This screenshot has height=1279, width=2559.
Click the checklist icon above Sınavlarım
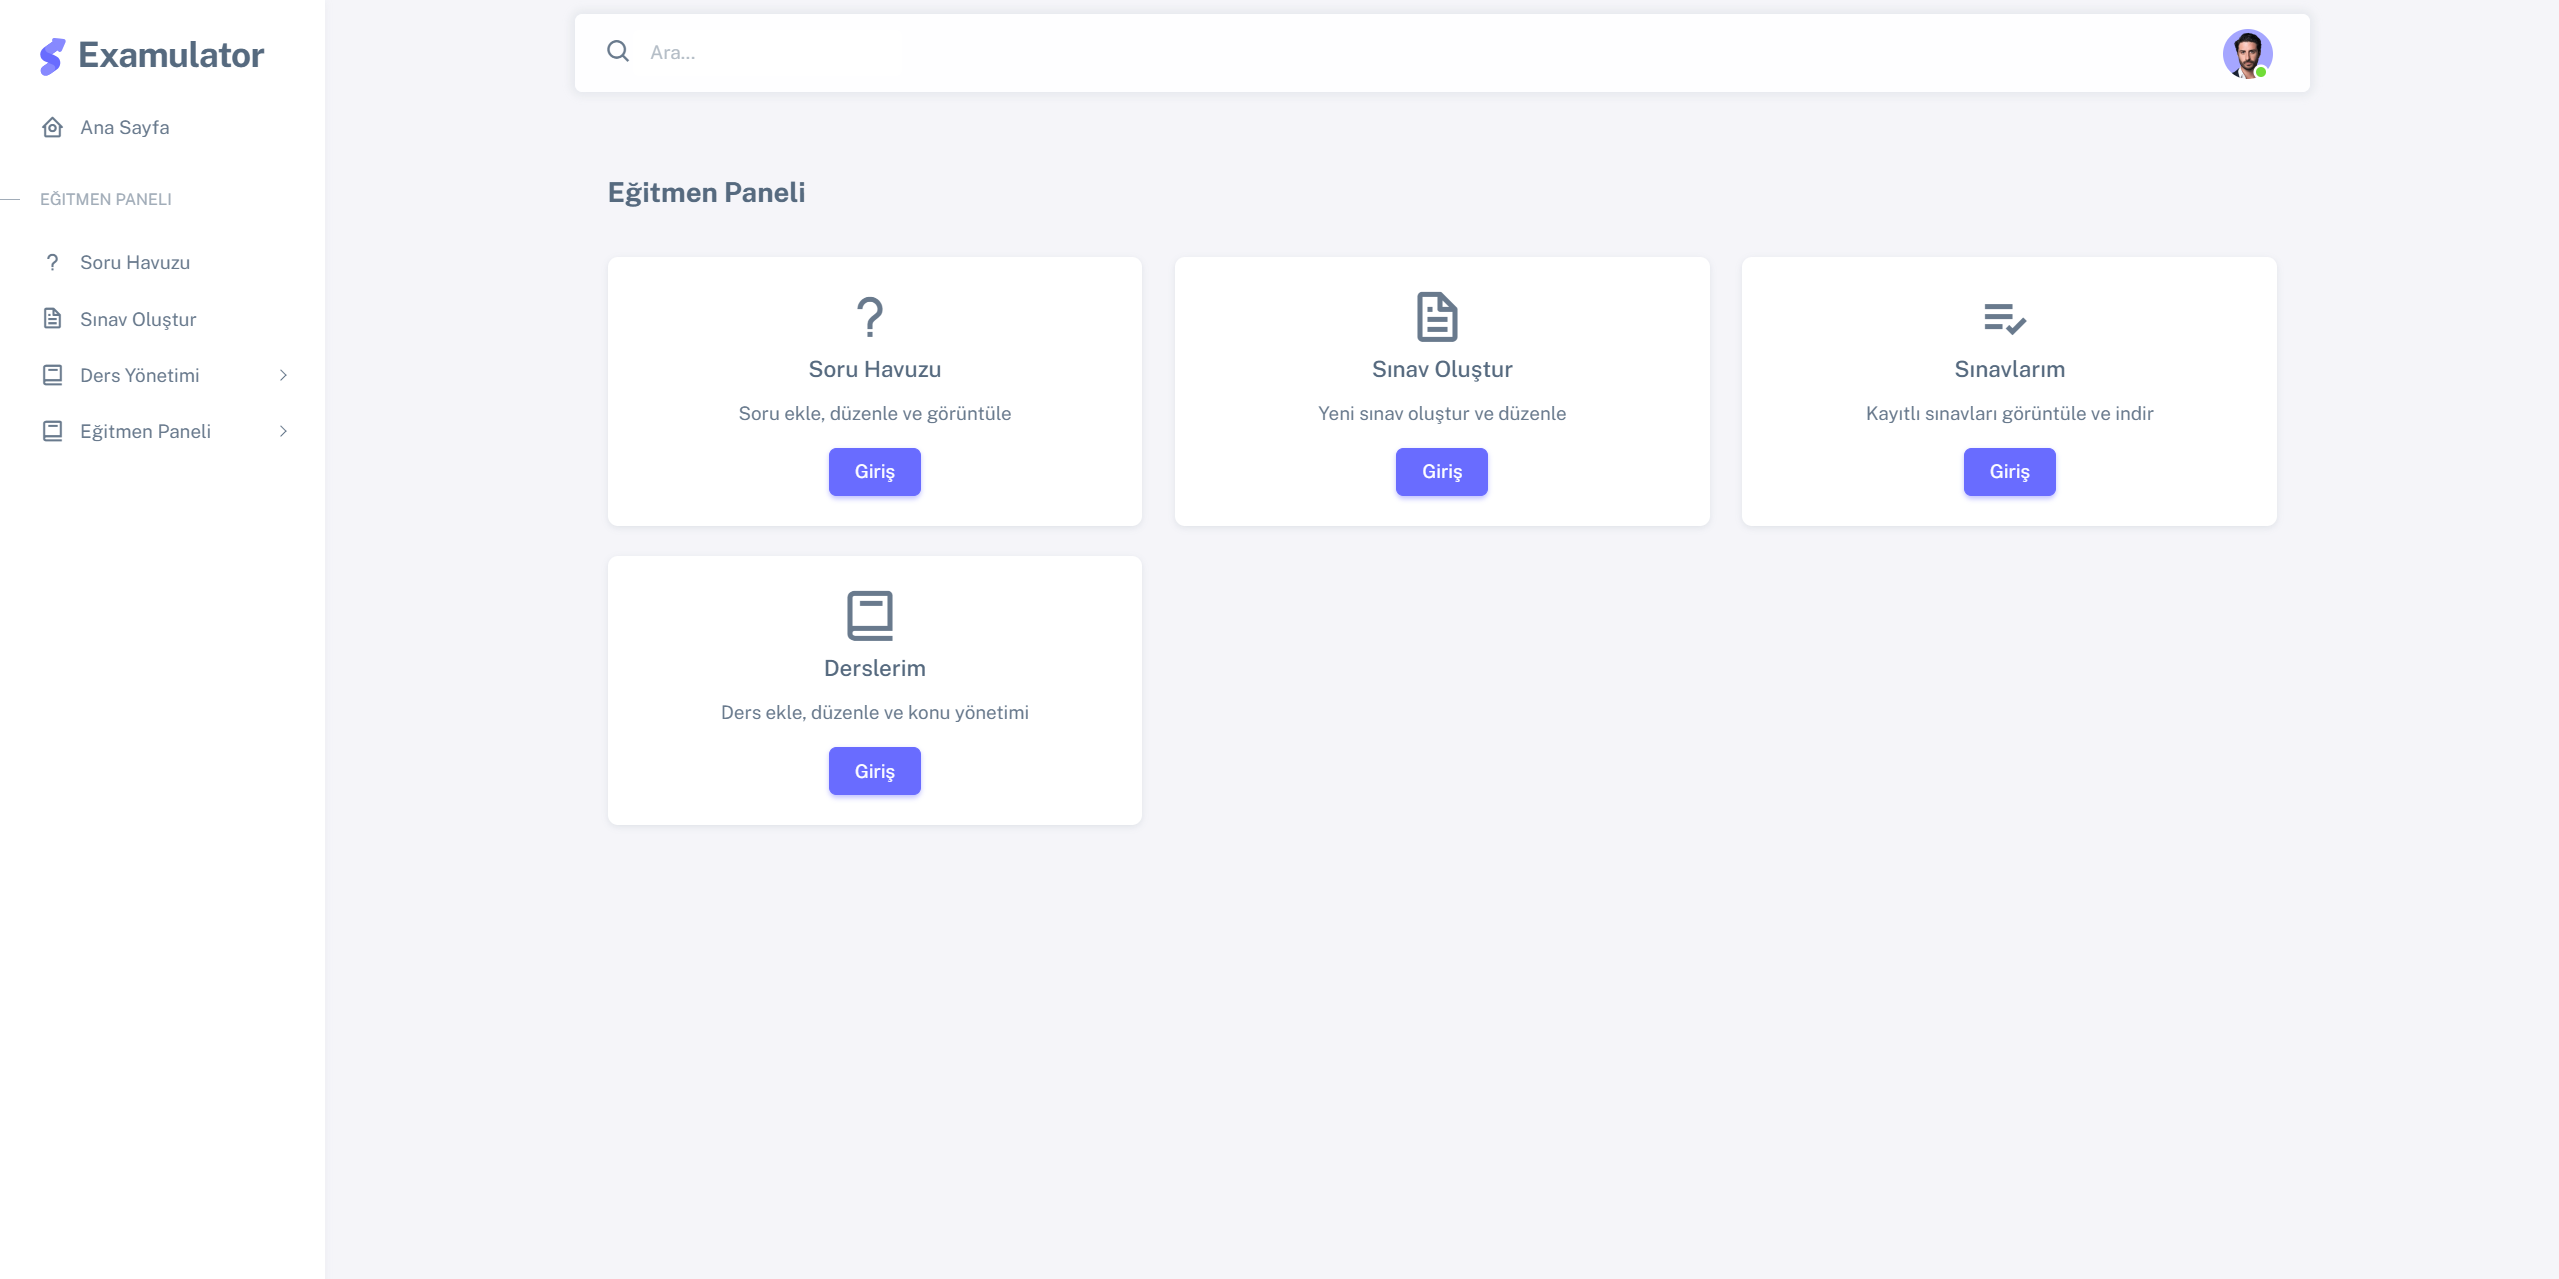point(2004,319)
